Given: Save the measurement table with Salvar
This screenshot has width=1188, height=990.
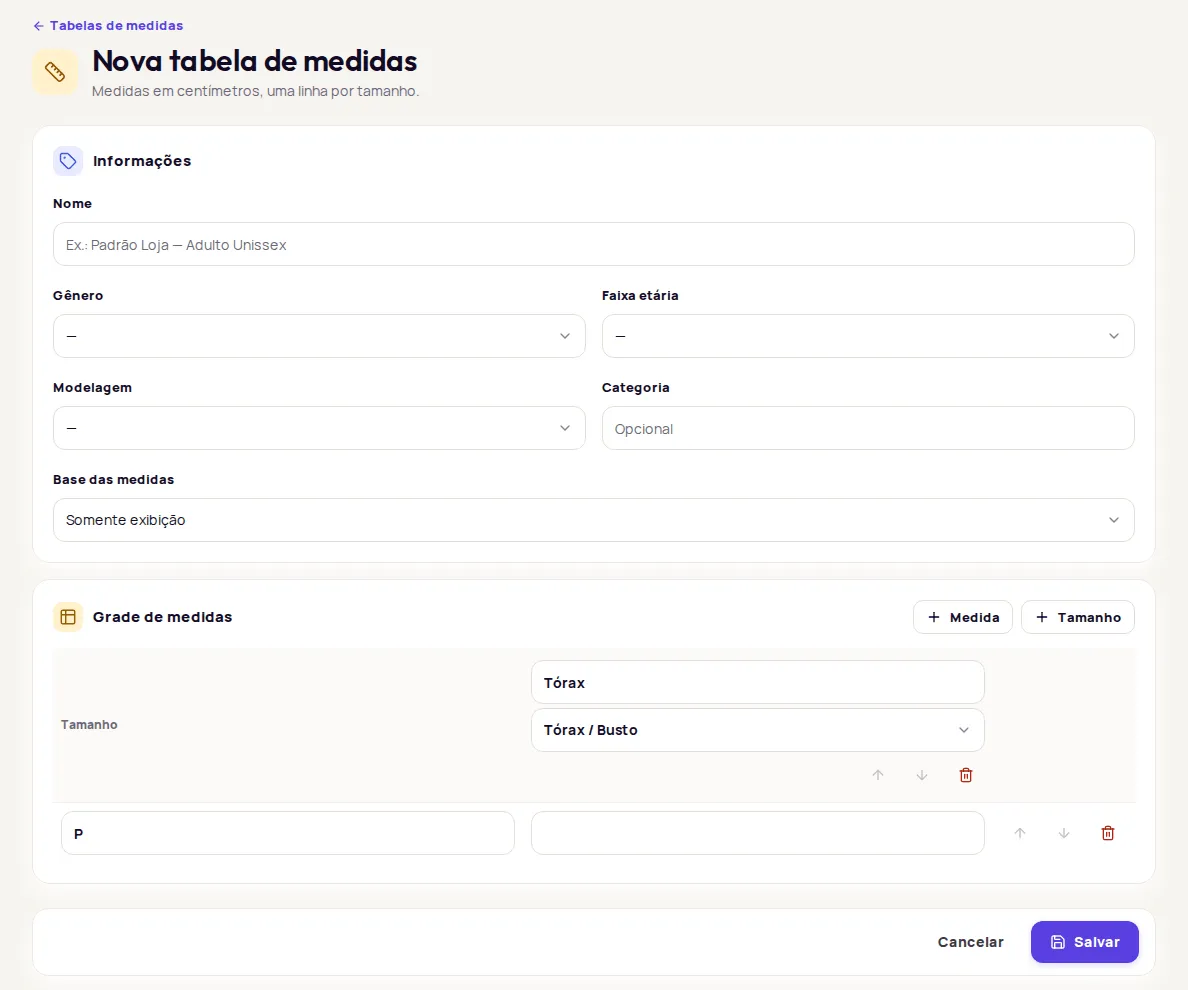Looking at the screenshot, I should tap(1084, 942).
